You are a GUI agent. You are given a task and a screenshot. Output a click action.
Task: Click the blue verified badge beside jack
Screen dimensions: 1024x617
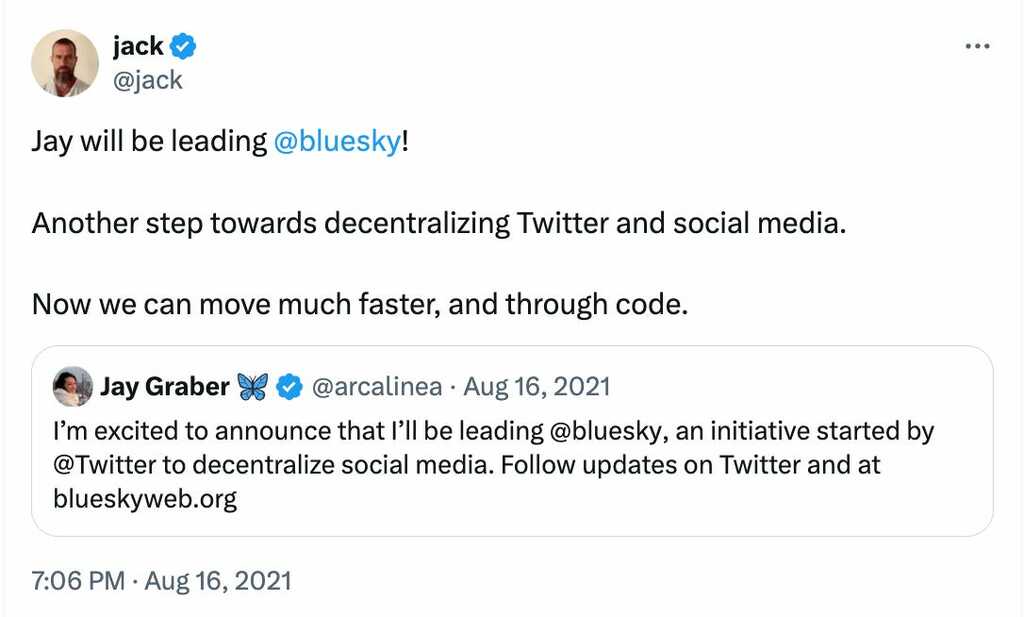pyautogui.click(x=183, y=46)
